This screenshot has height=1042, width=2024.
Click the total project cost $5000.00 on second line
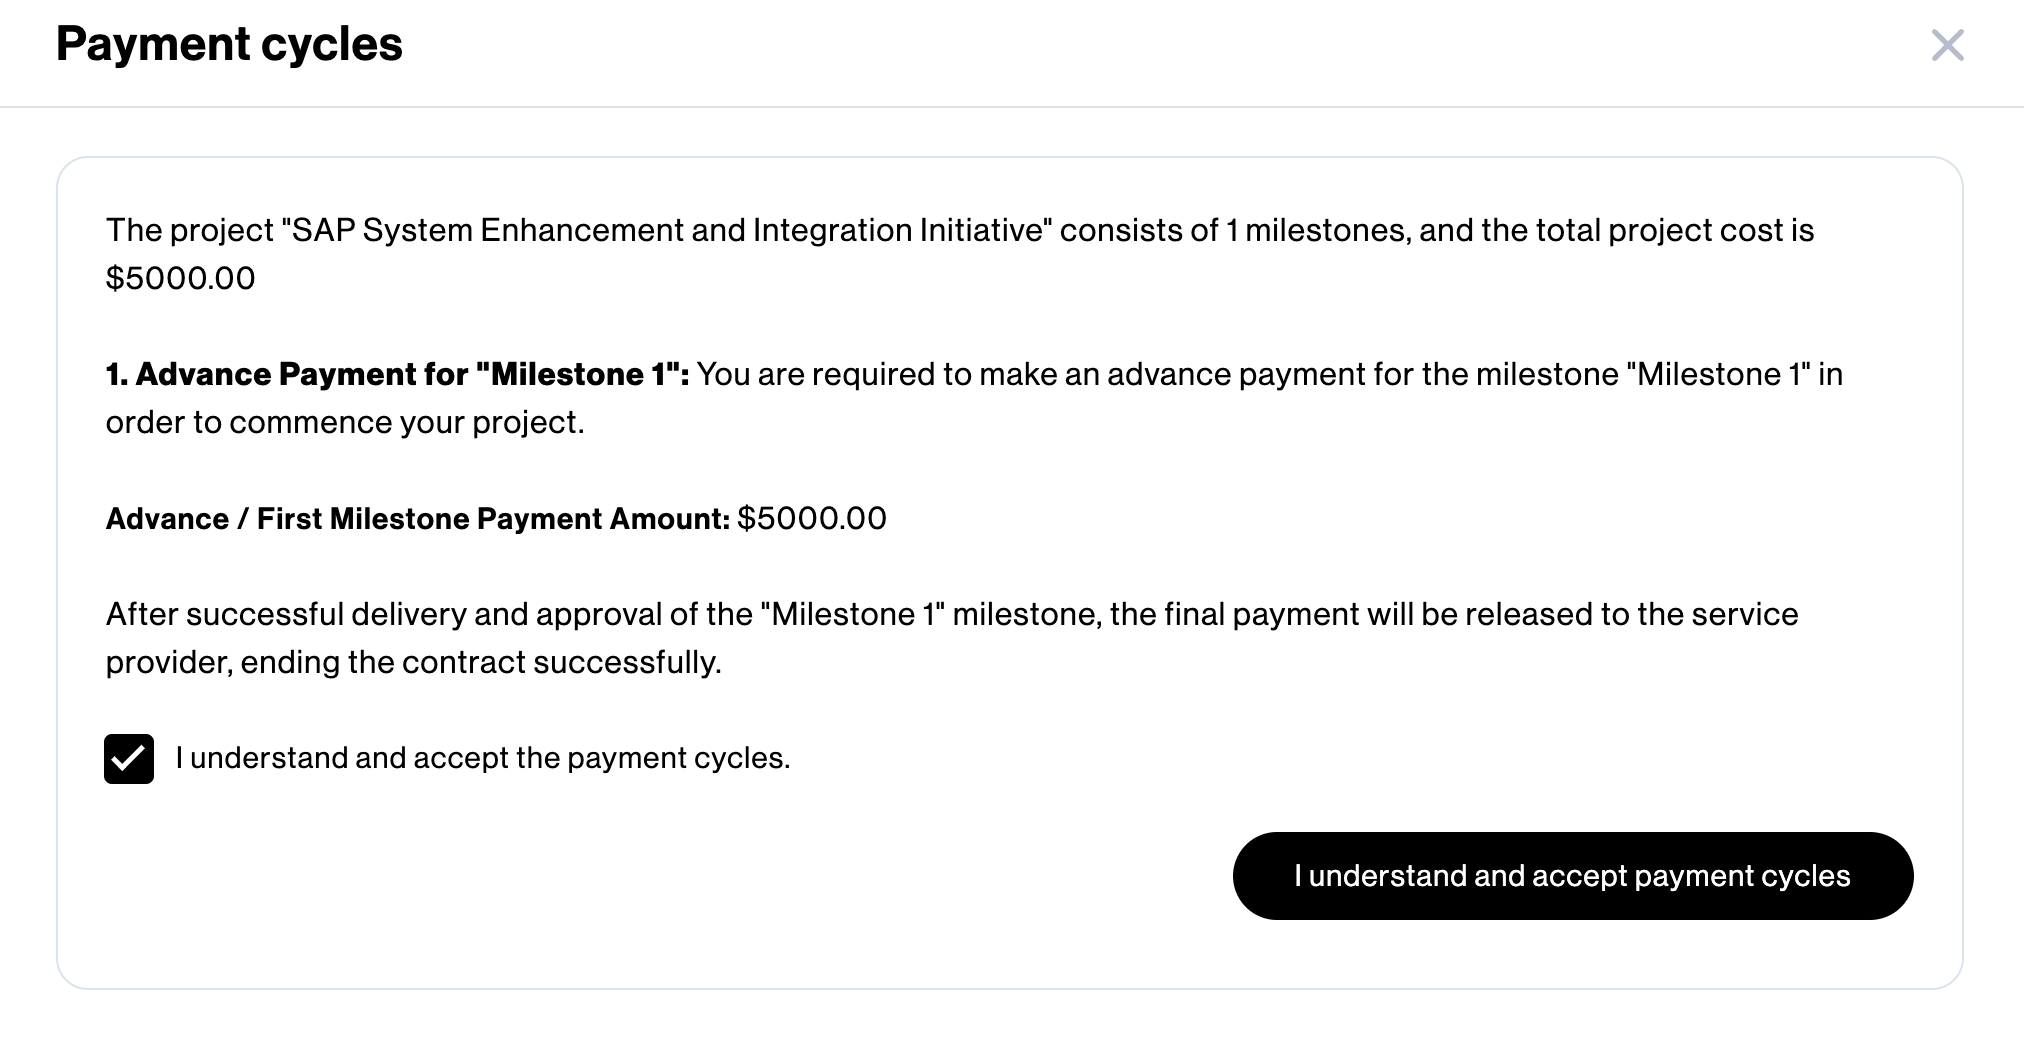(x=181, y=278)
